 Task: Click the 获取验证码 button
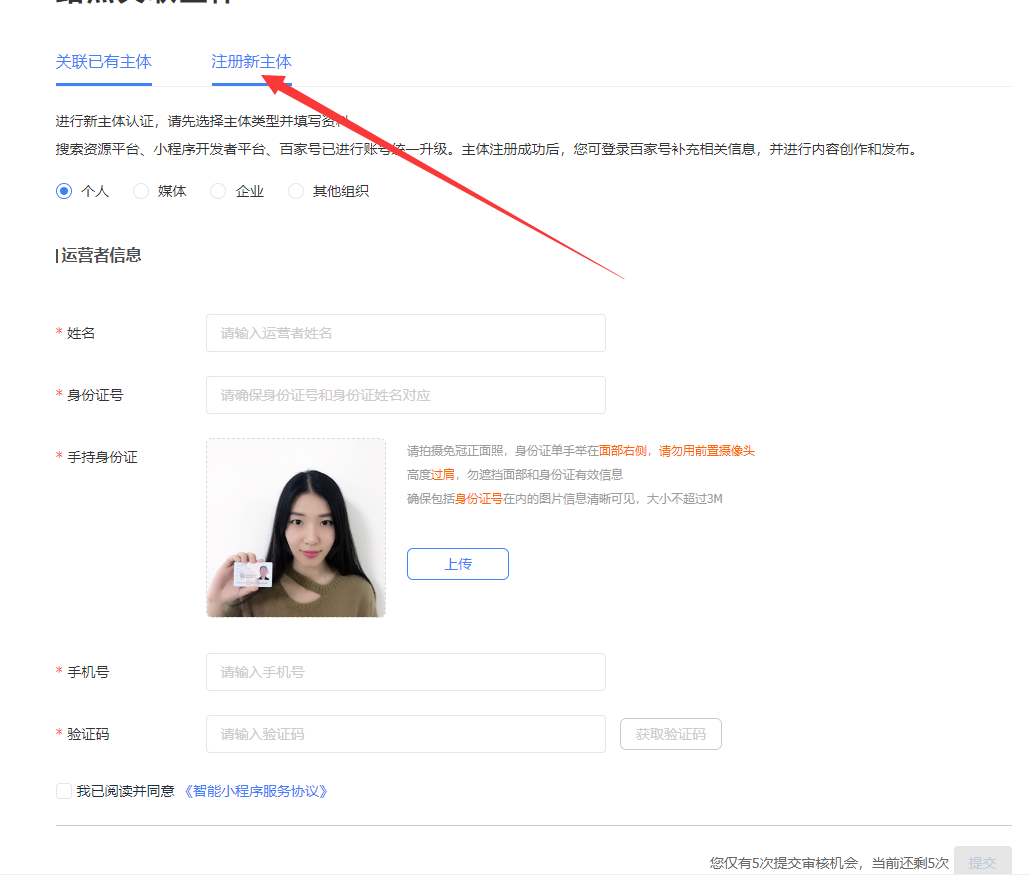point(671,734)
